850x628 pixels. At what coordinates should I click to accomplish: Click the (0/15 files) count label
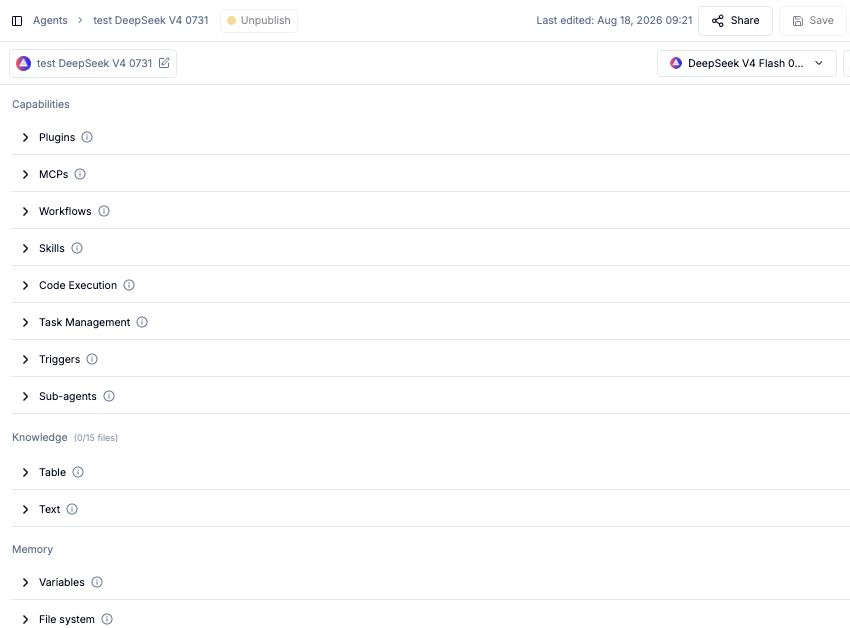tap(96, 438)
